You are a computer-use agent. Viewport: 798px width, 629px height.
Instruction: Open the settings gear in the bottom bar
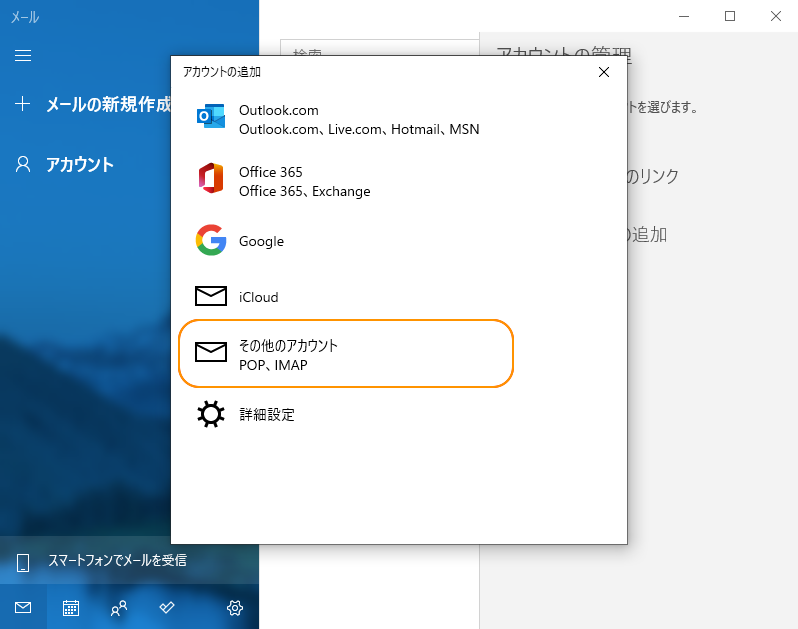[x=235, y=608]
